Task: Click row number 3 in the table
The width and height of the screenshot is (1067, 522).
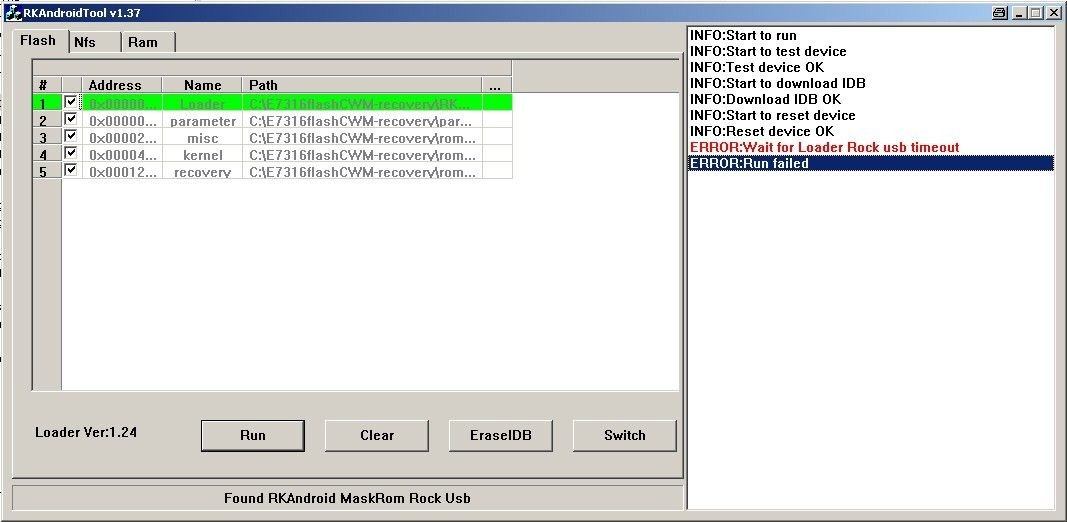Action: click(x=47, y=137)
